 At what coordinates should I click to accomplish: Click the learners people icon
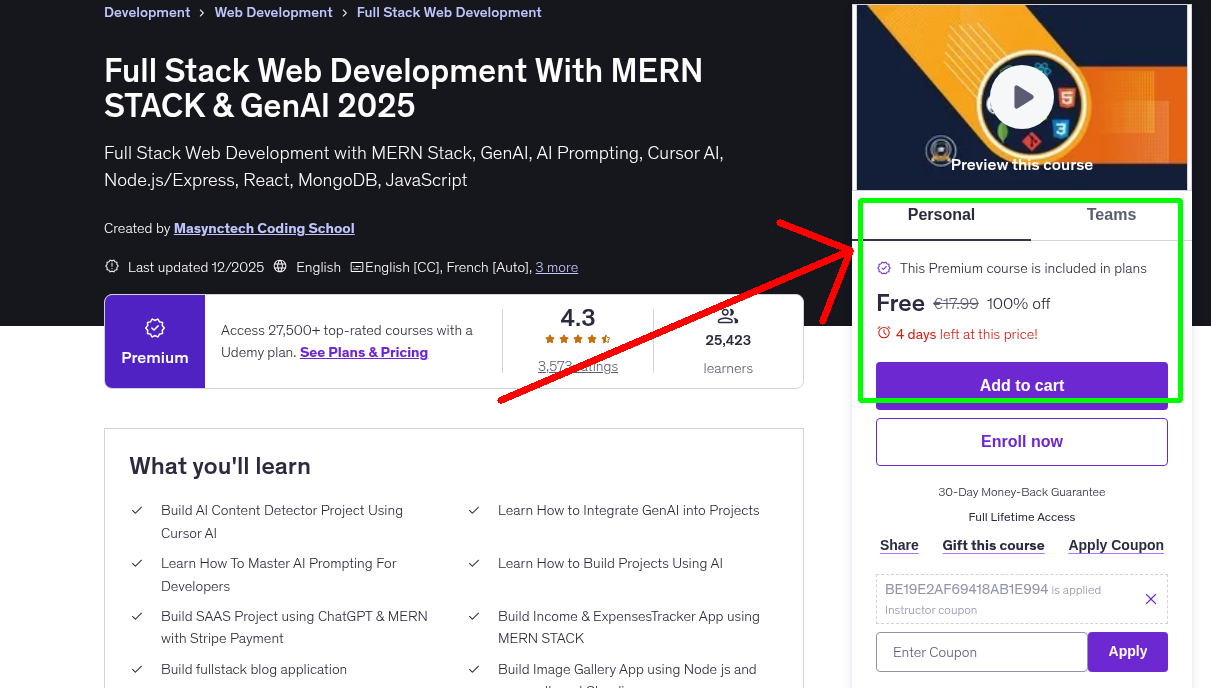click(728, 317)
